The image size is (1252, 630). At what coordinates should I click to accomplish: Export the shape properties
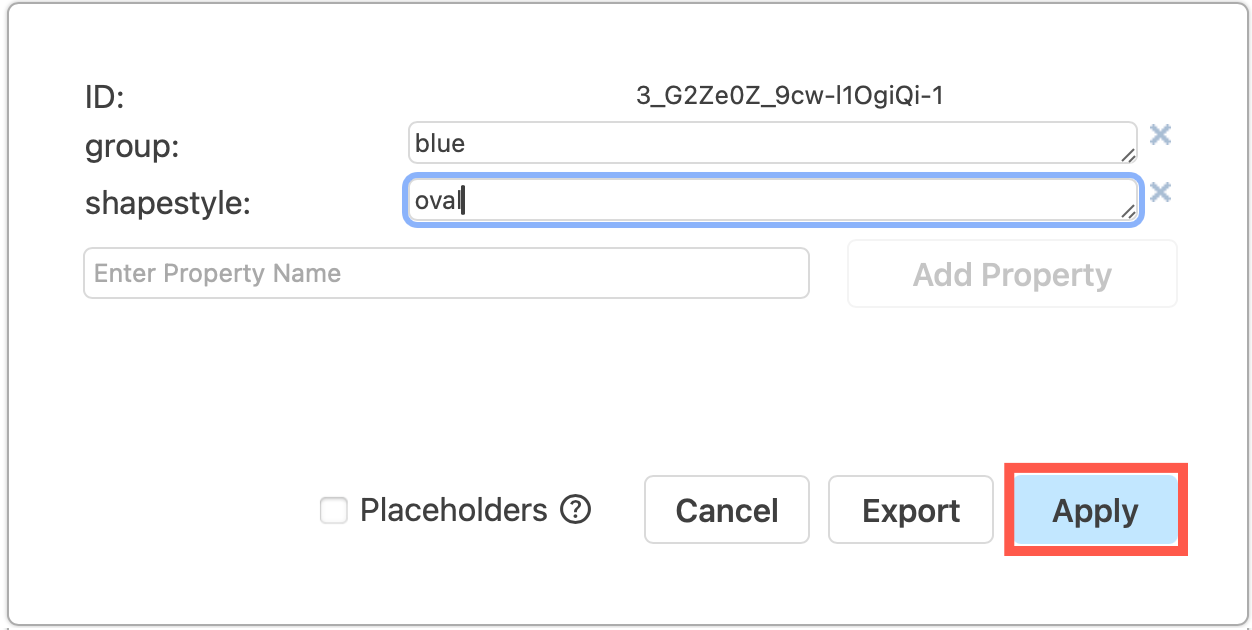[x=910, y=510]
